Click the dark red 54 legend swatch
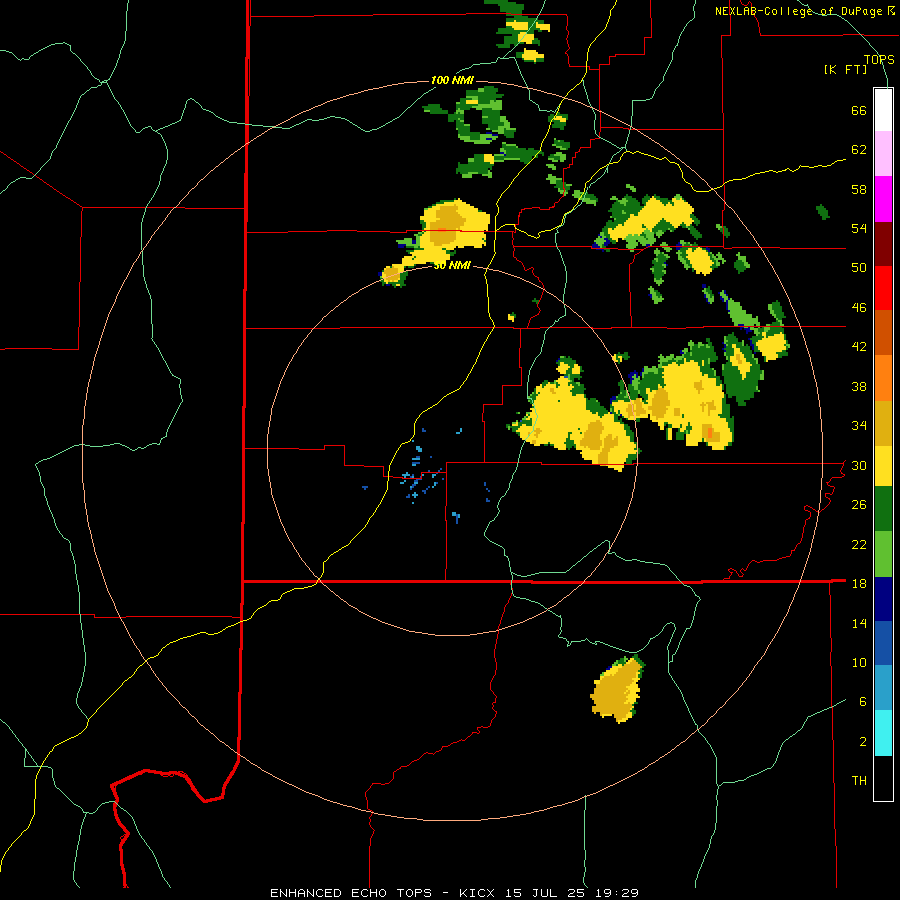Screen dimensions: 900x900 click(x=883, y=244)
